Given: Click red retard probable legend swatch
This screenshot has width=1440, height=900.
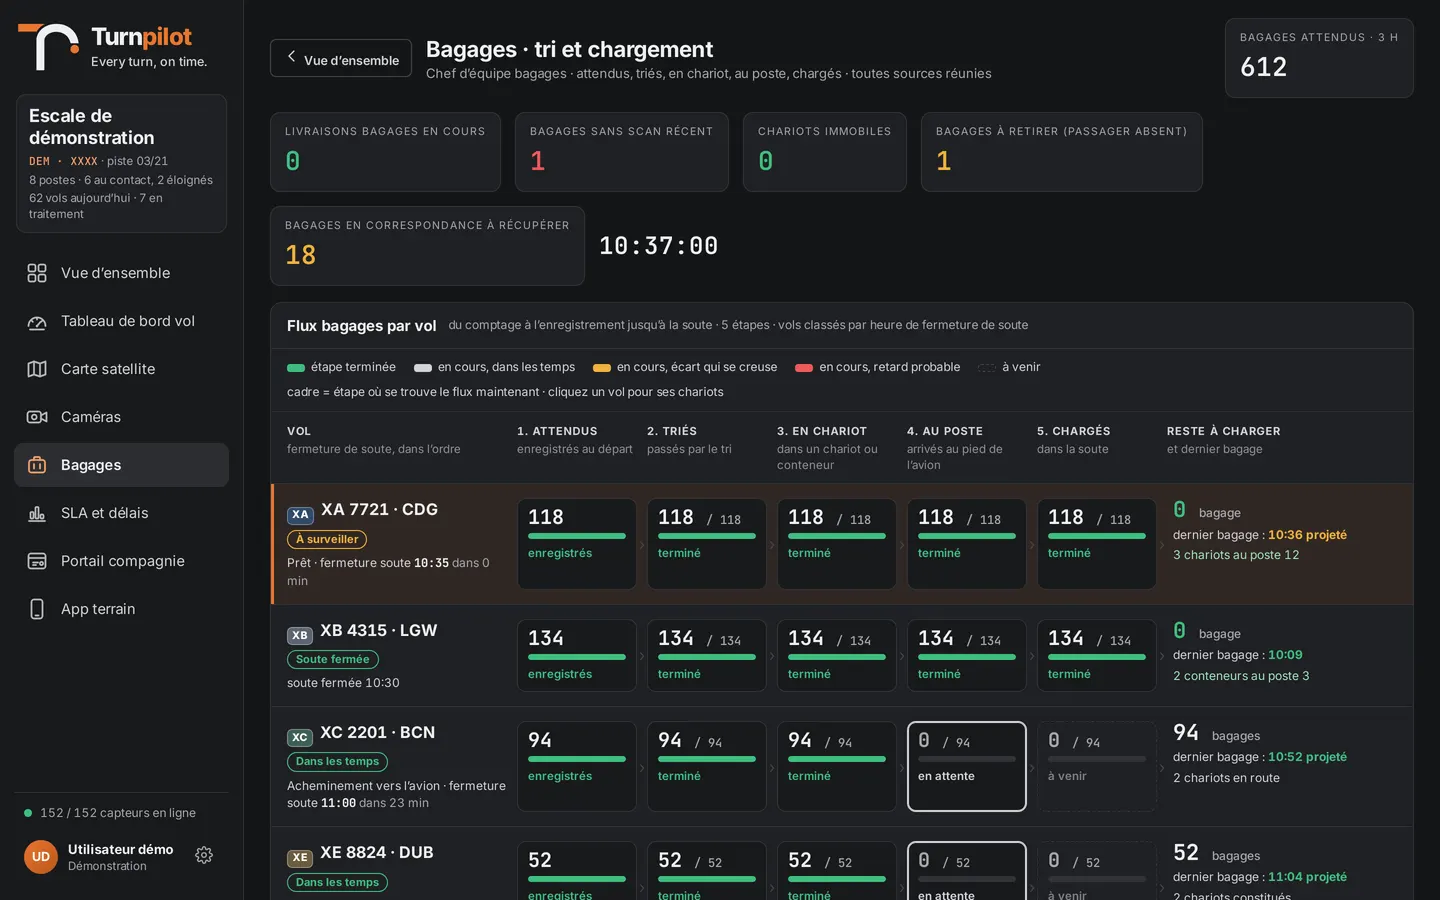Looking at the screenshot, I should point(804,367).
